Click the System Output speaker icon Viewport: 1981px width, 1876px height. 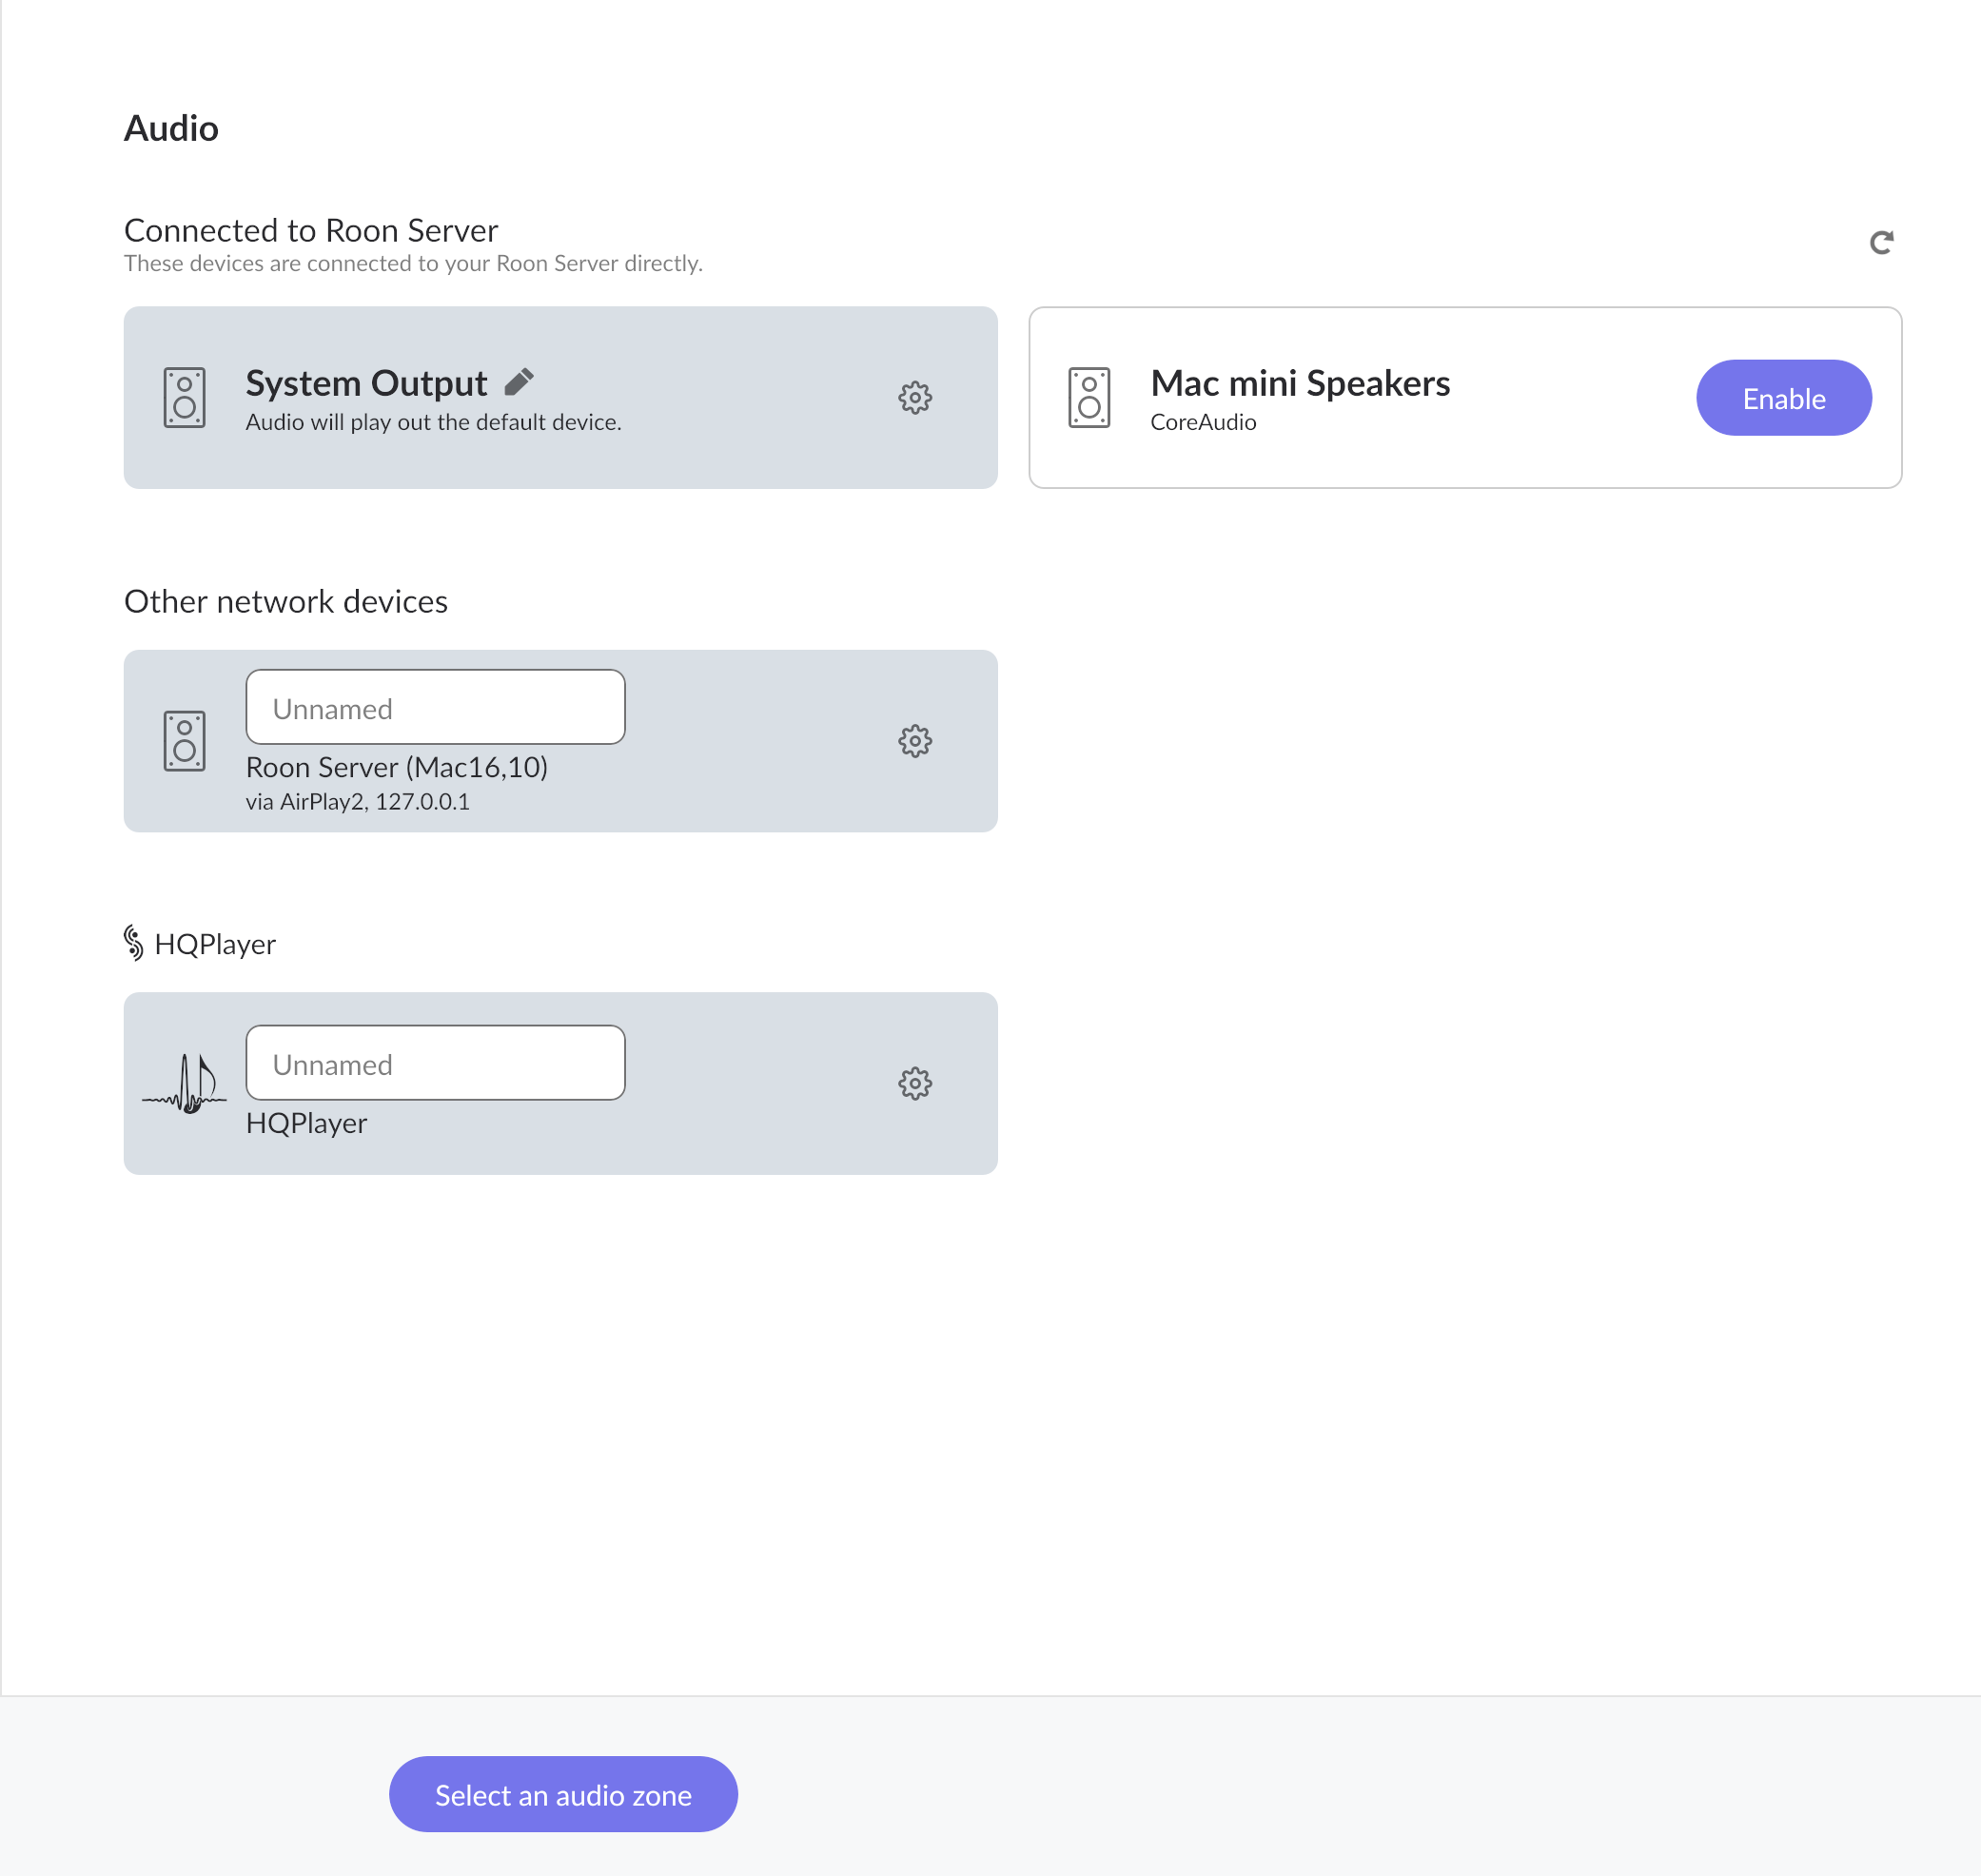point(184,397)
